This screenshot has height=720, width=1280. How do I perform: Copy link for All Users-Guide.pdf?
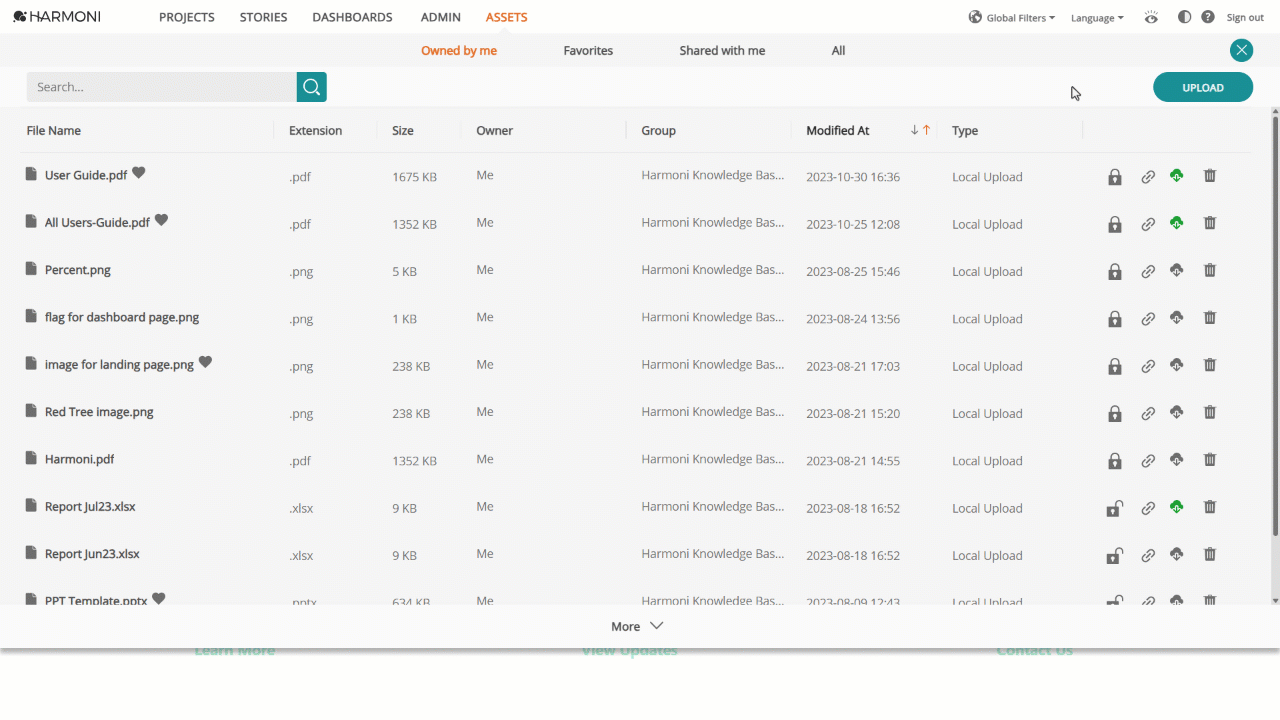click(x=1148, y=224)
